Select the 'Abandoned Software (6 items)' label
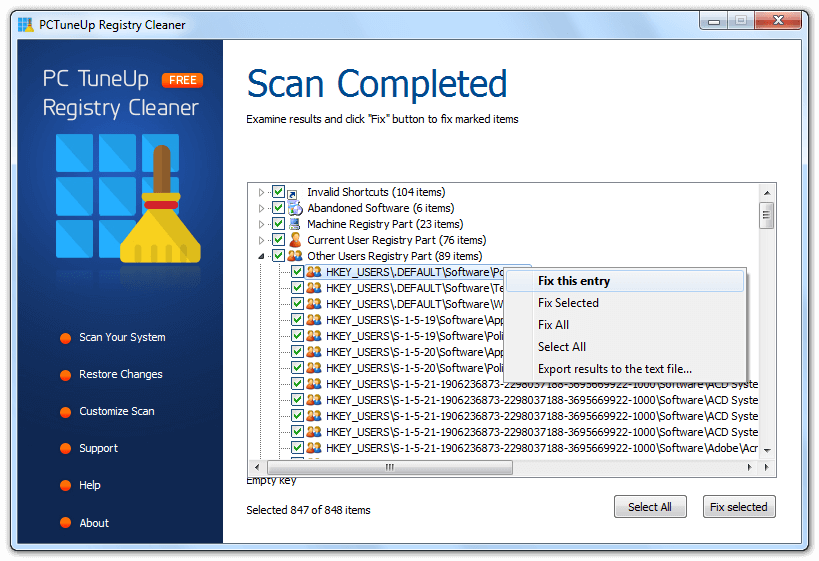Screen dimensions: 819x561 click(x=381, y=208)
